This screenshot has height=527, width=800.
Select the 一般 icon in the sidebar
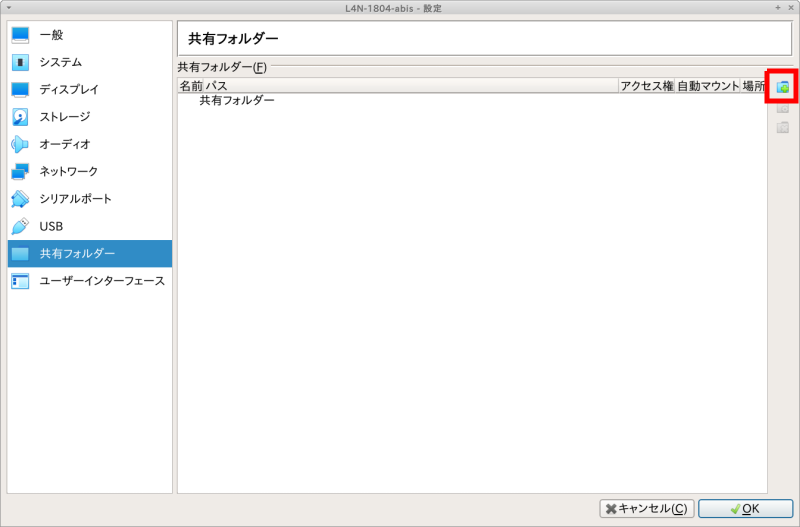tap(20, 35)
